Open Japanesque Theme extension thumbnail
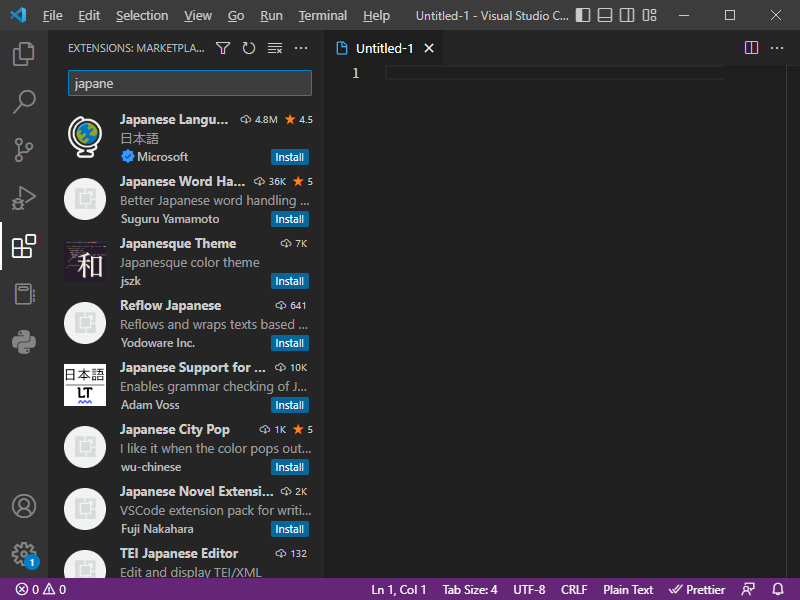This screenshot has height=600, width=800. coord(85,261)
